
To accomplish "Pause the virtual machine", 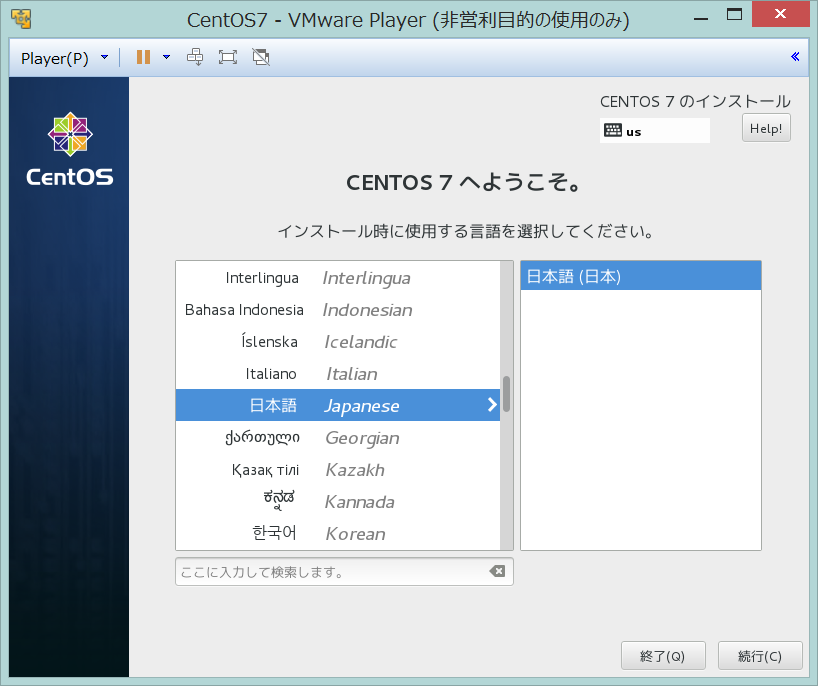I will 143,57.
